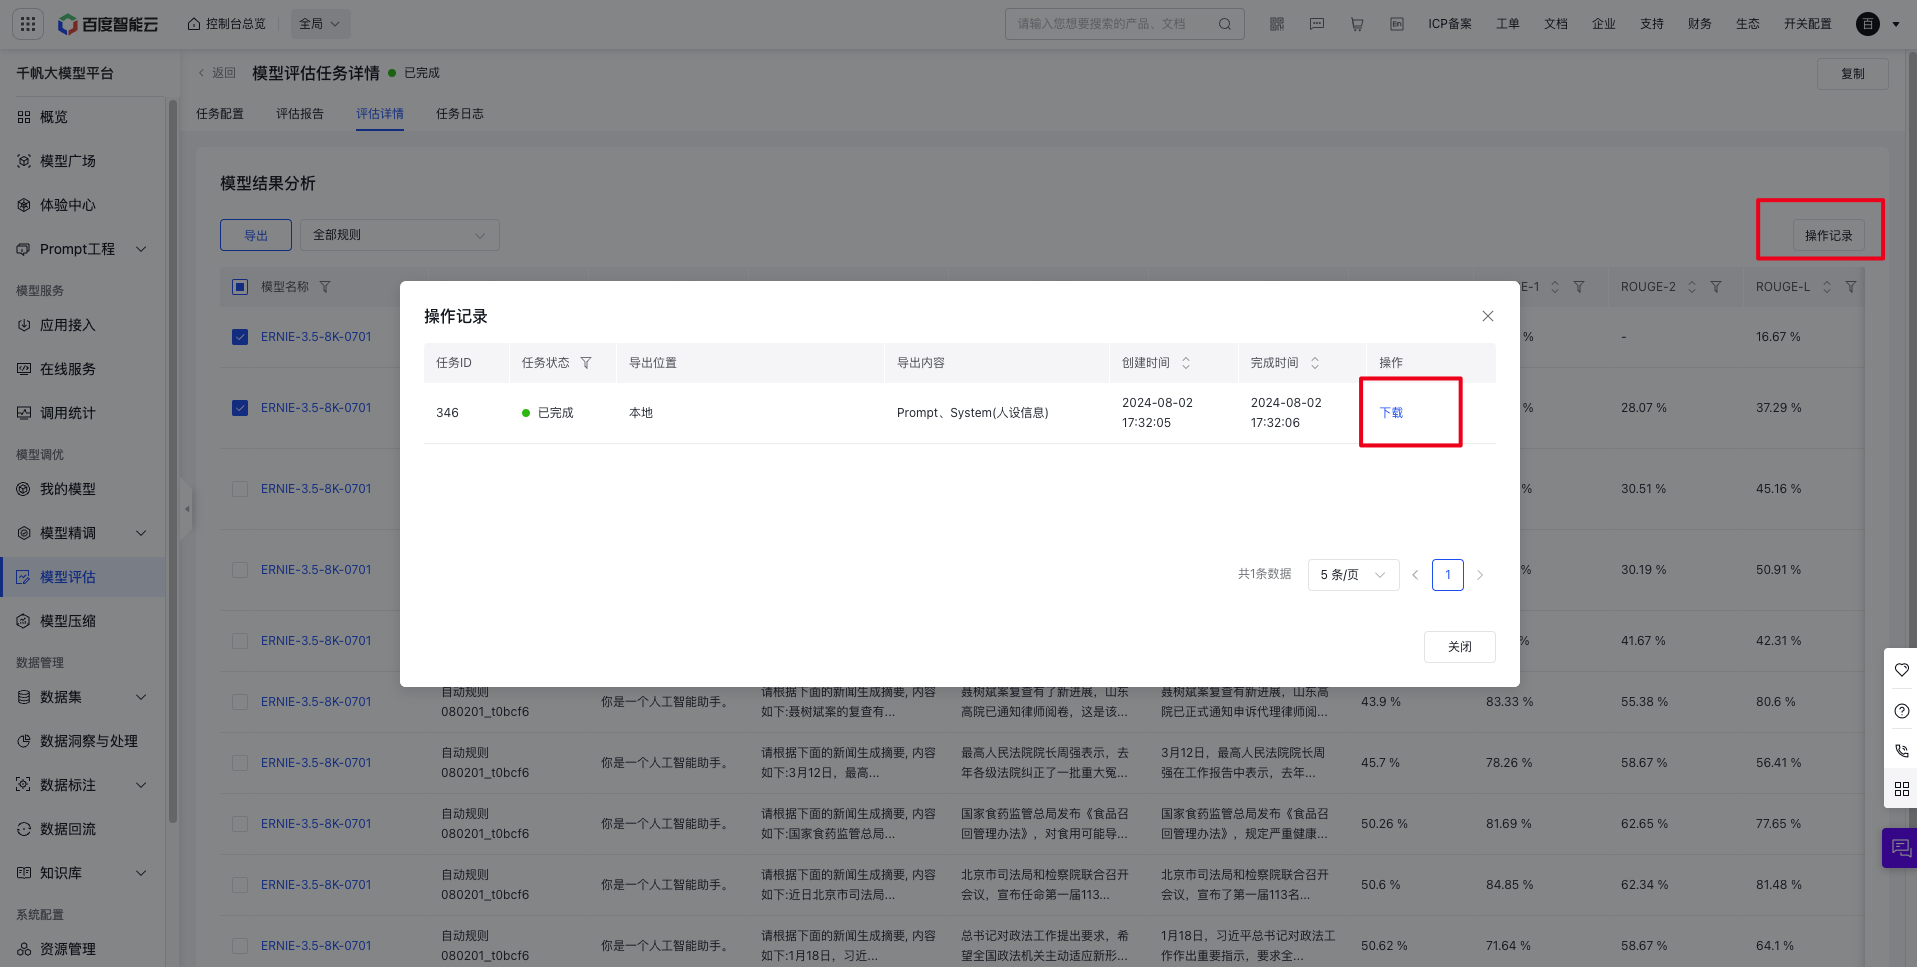Filter 模型名称 column funnel icon
This screenshot has height=967, width=1917.
[325, 287]
